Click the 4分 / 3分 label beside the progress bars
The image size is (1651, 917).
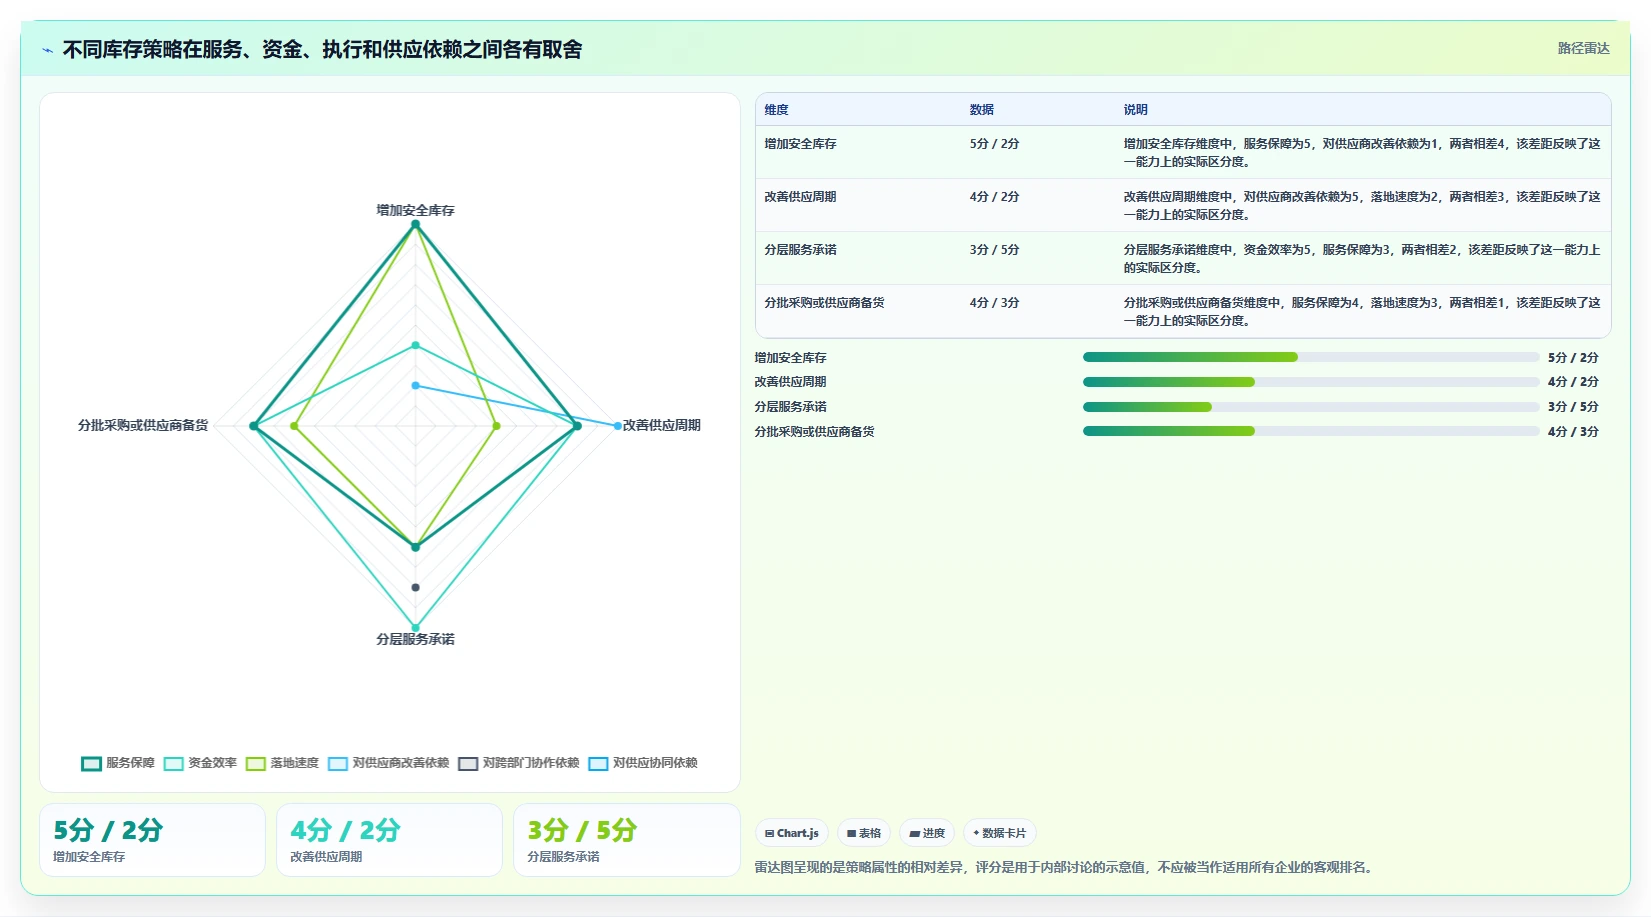(x=1573, y=432)
